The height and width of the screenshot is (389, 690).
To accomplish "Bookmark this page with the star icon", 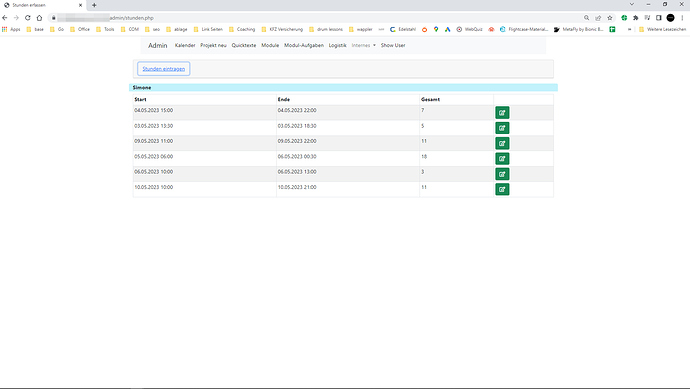I will click(610, 18).
